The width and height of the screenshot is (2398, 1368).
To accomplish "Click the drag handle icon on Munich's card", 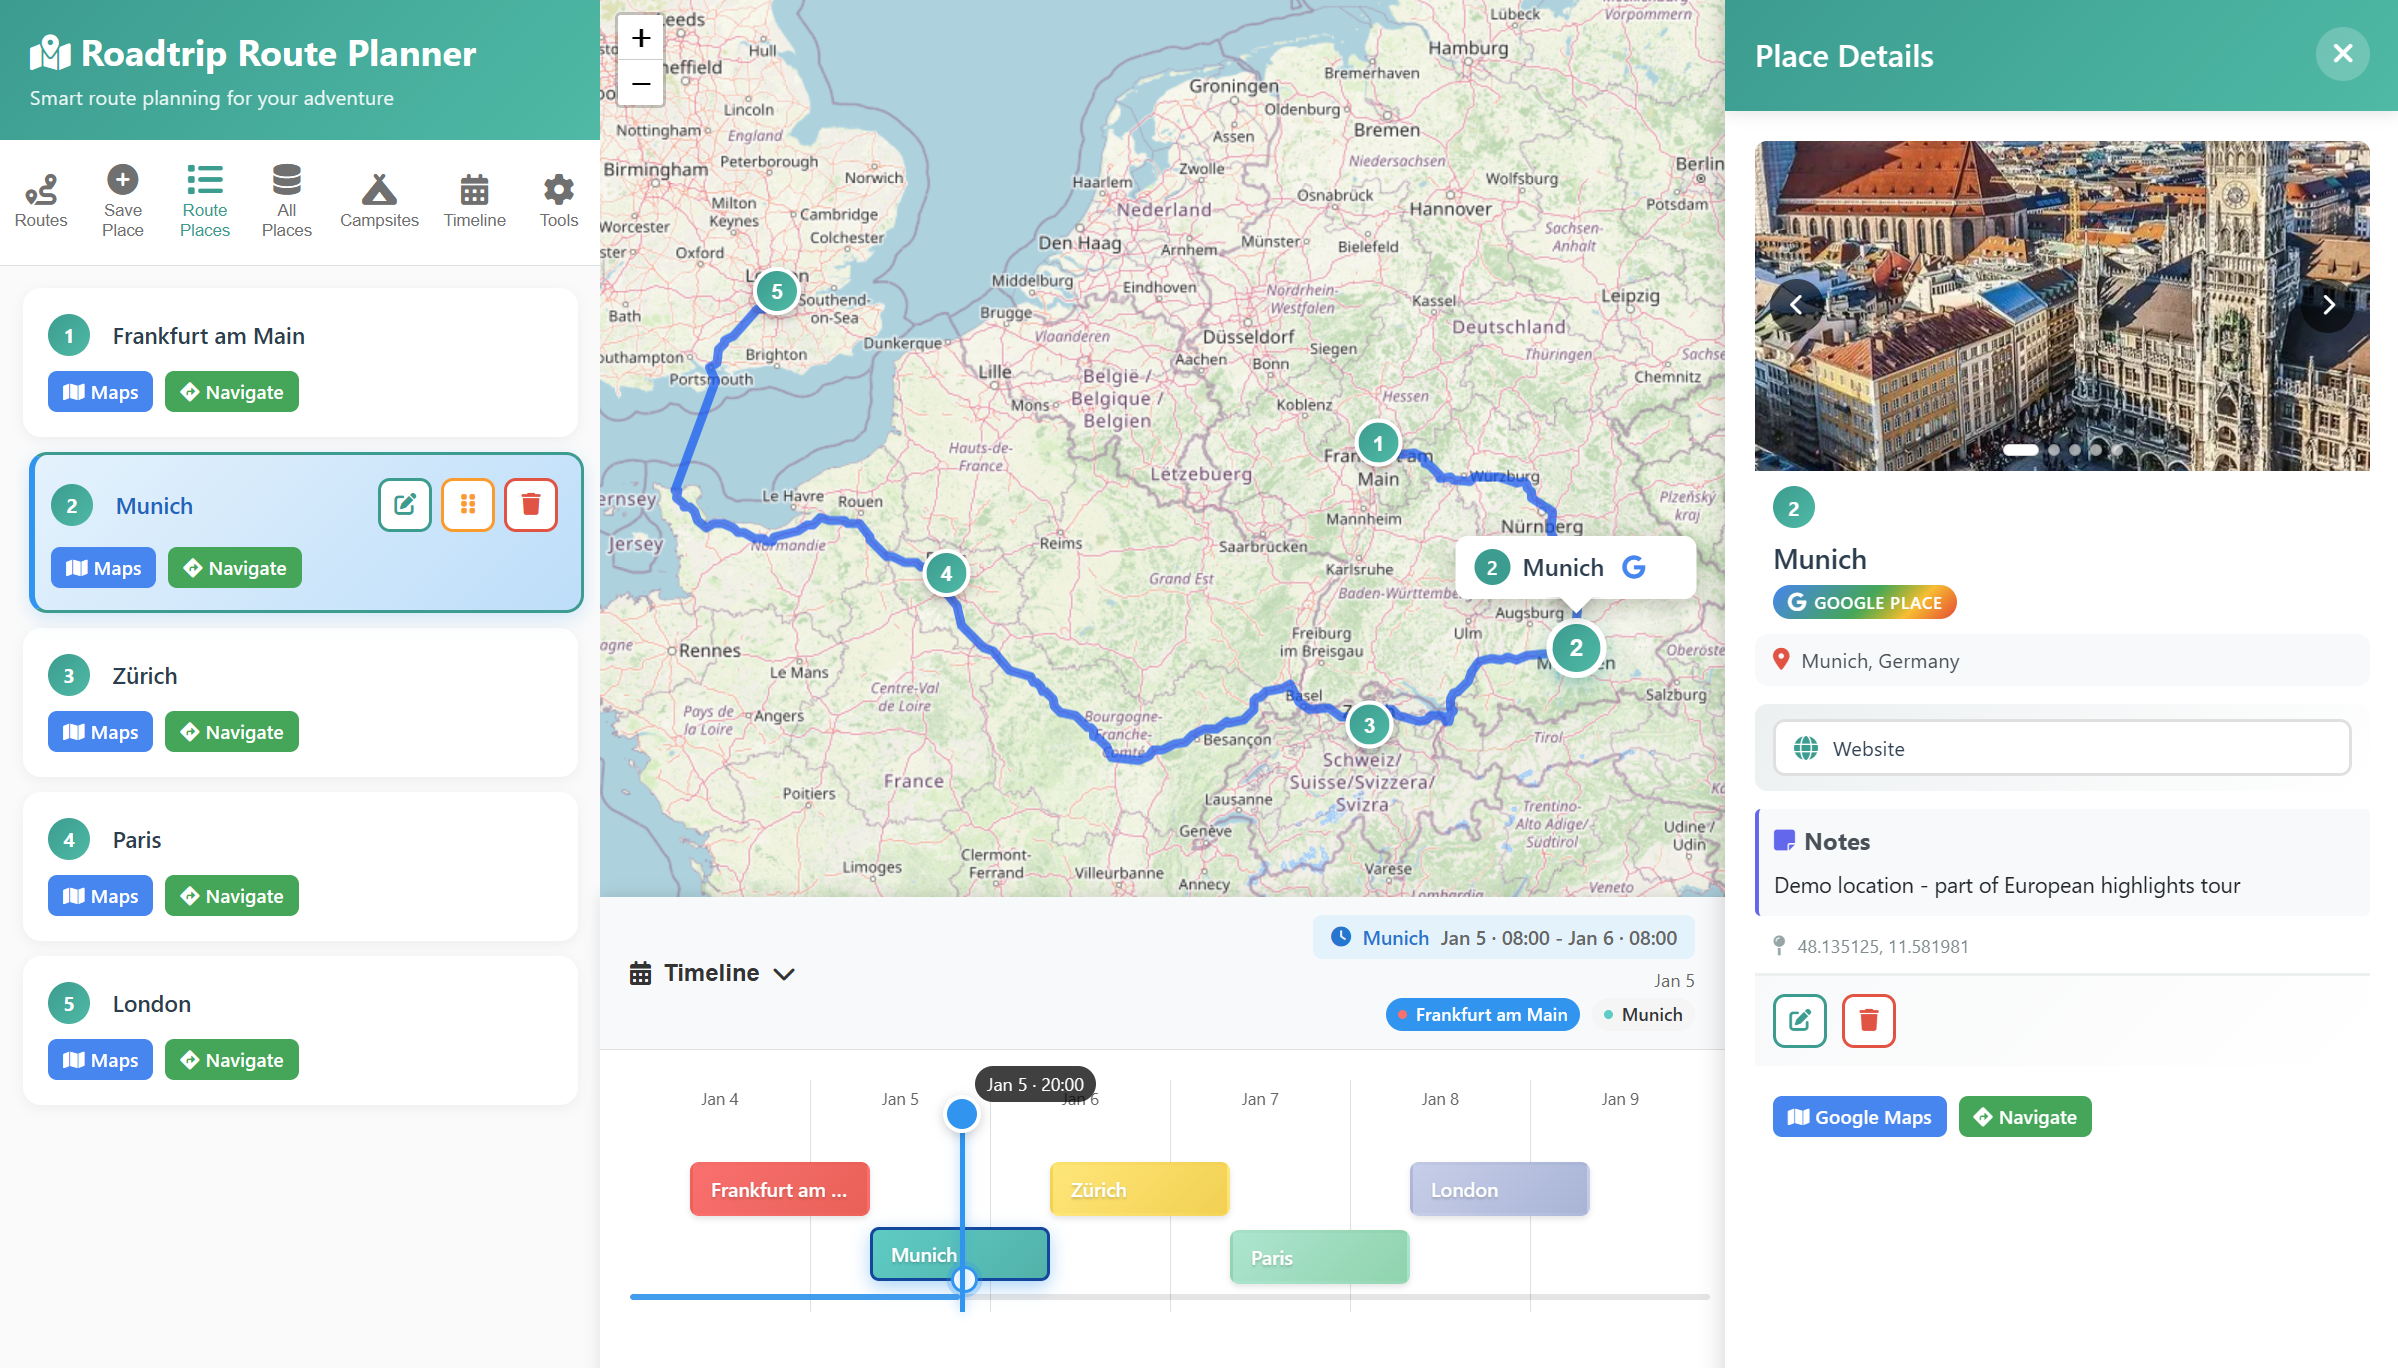I will coord(467,505).
